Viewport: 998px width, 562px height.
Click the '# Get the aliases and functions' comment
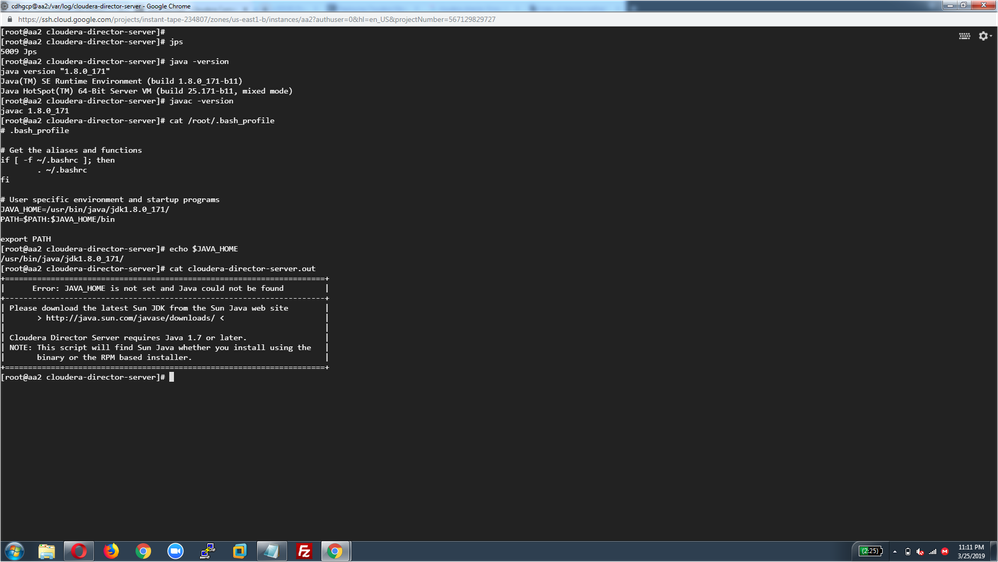pyautogui.click(x=71, y=150)
